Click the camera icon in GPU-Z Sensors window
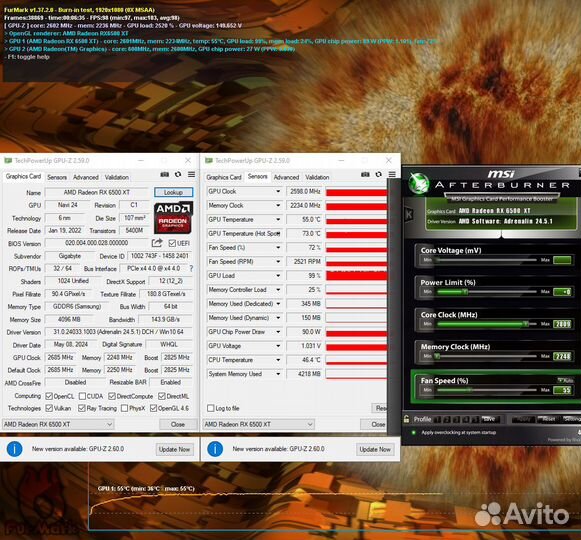The image size is (581, 540). click(x=365, y=174)
